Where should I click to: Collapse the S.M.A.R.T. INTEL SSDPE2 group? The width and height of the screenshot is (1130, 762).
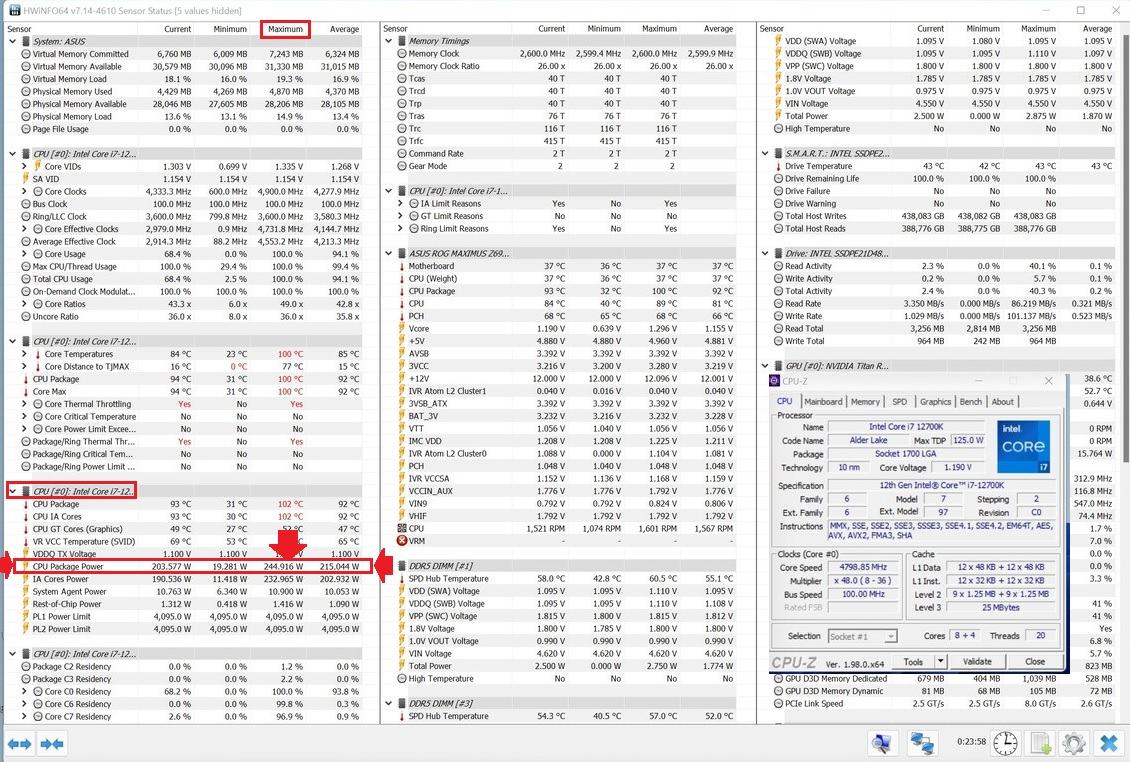(x=765, y=154)
